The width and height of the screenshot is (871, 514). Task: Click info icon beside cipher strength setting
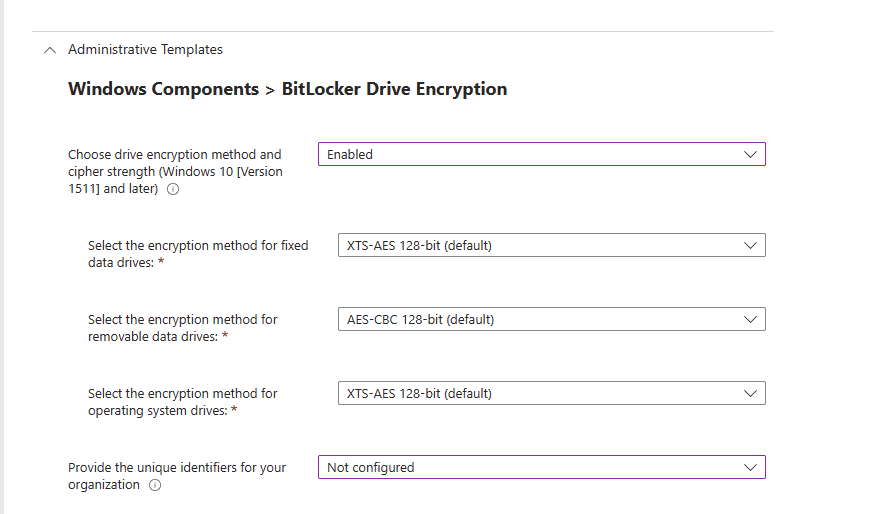click(173, 189)
